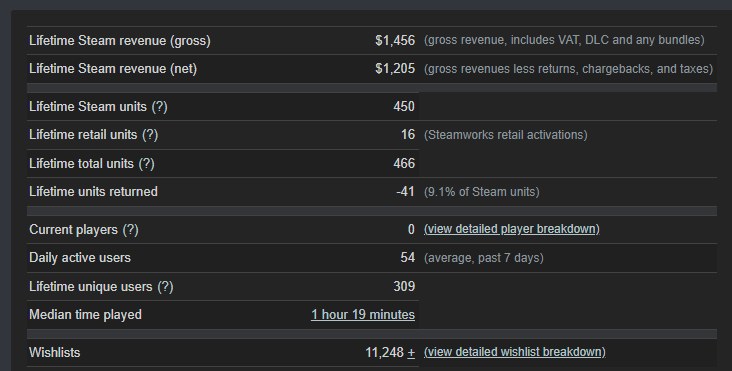Select the $1,456 gross revenue value
Image resolution: width=732 pixels, height=371 pixels.
[395, 41]
